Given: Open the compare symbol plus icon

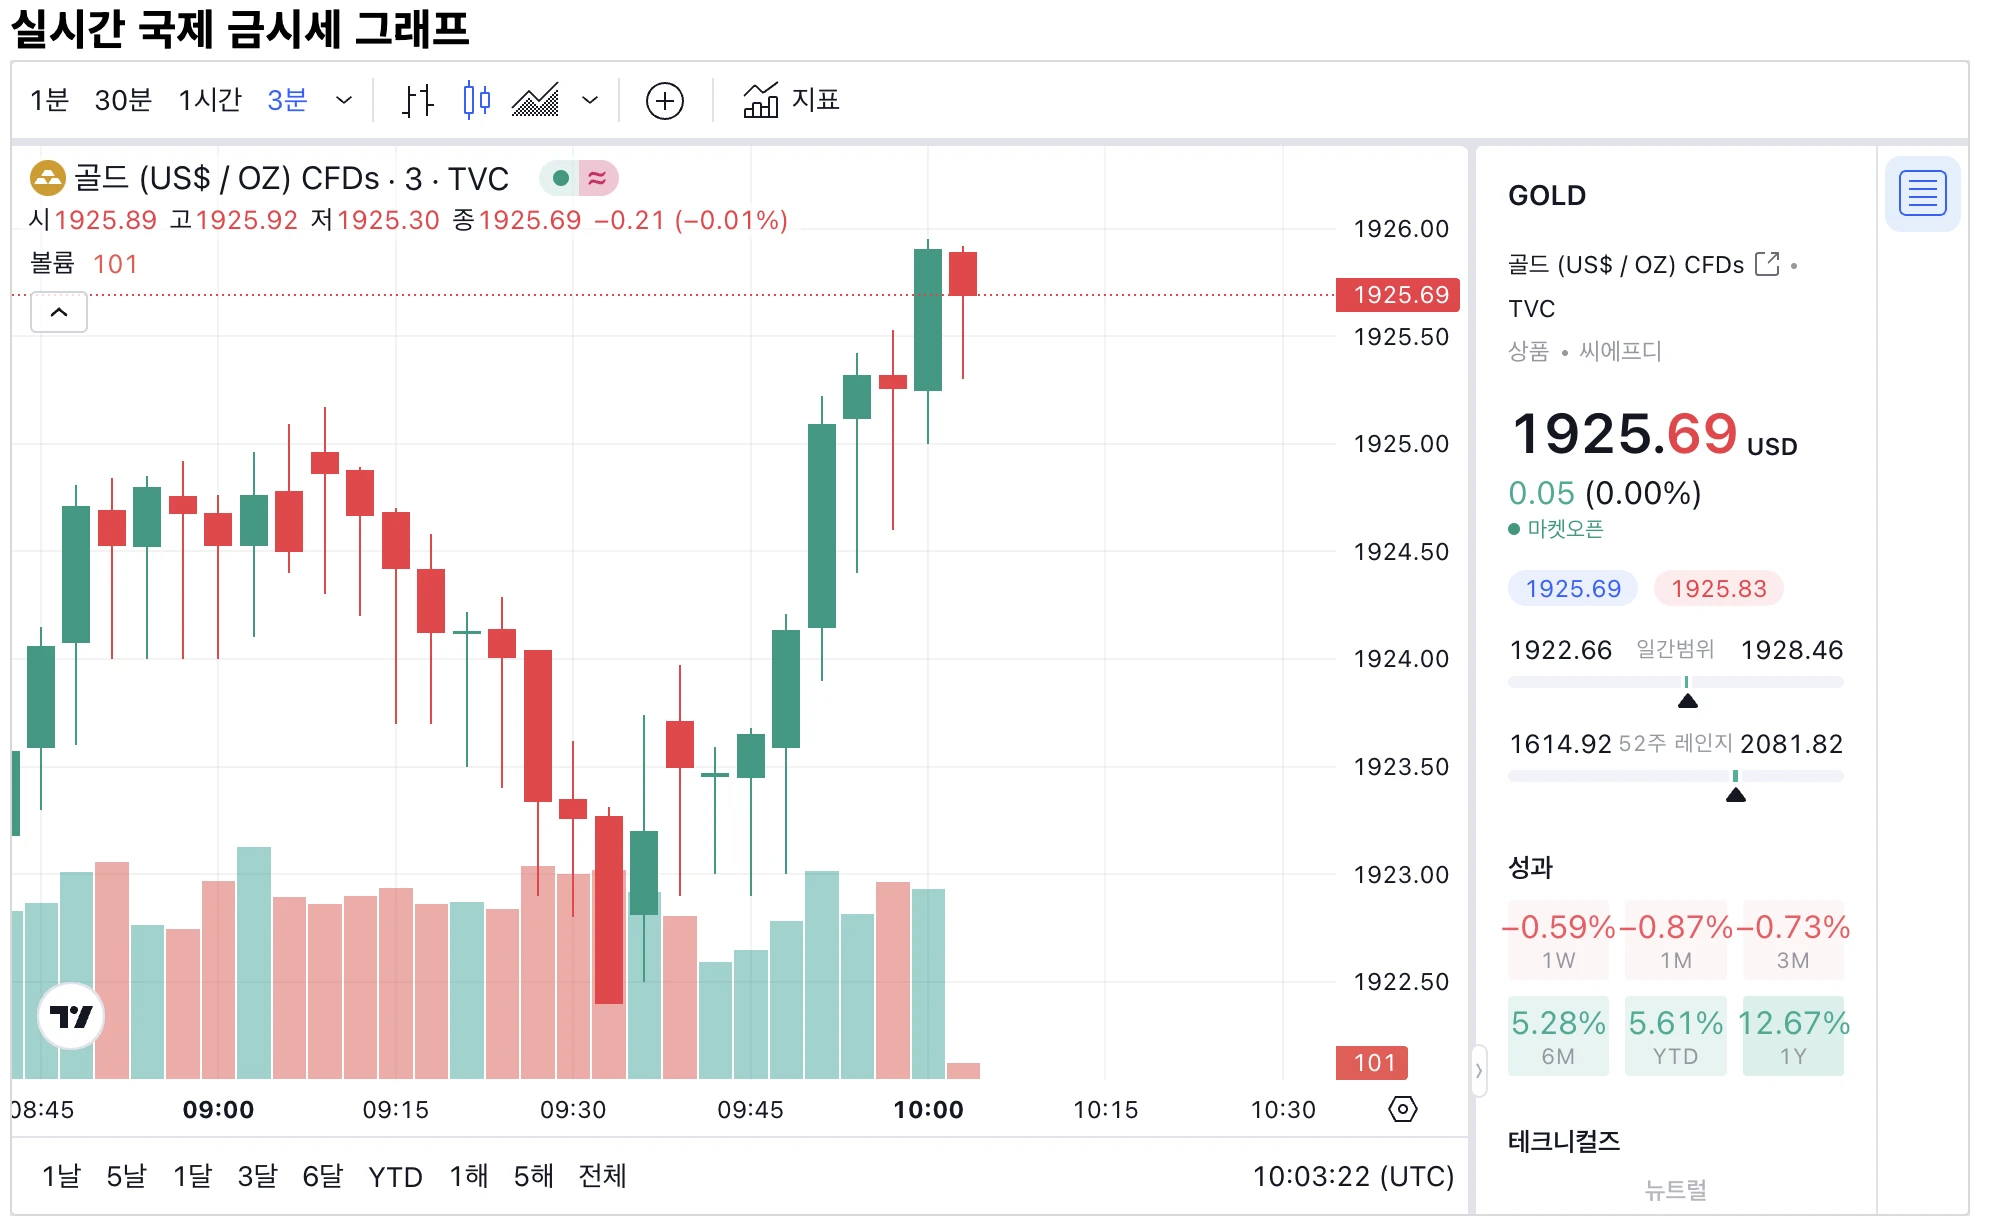Looking at the screenshot, I should [664, 100].
